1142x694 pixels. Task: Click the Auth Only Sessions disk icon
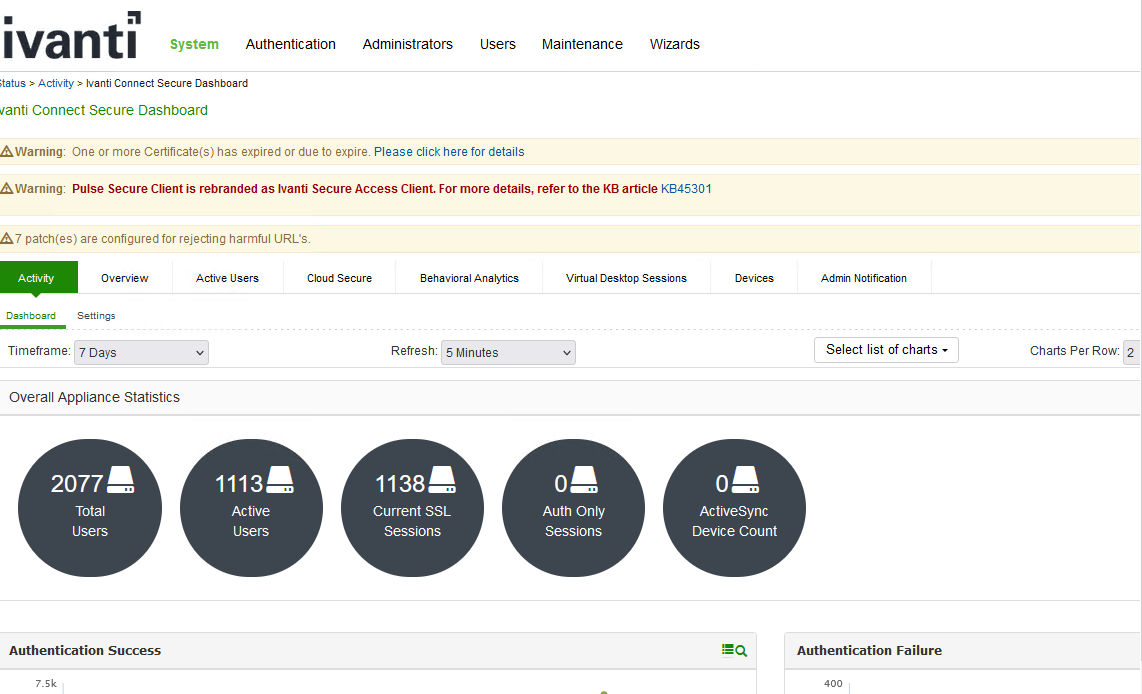pyautogui.click(x=583, y=481)
